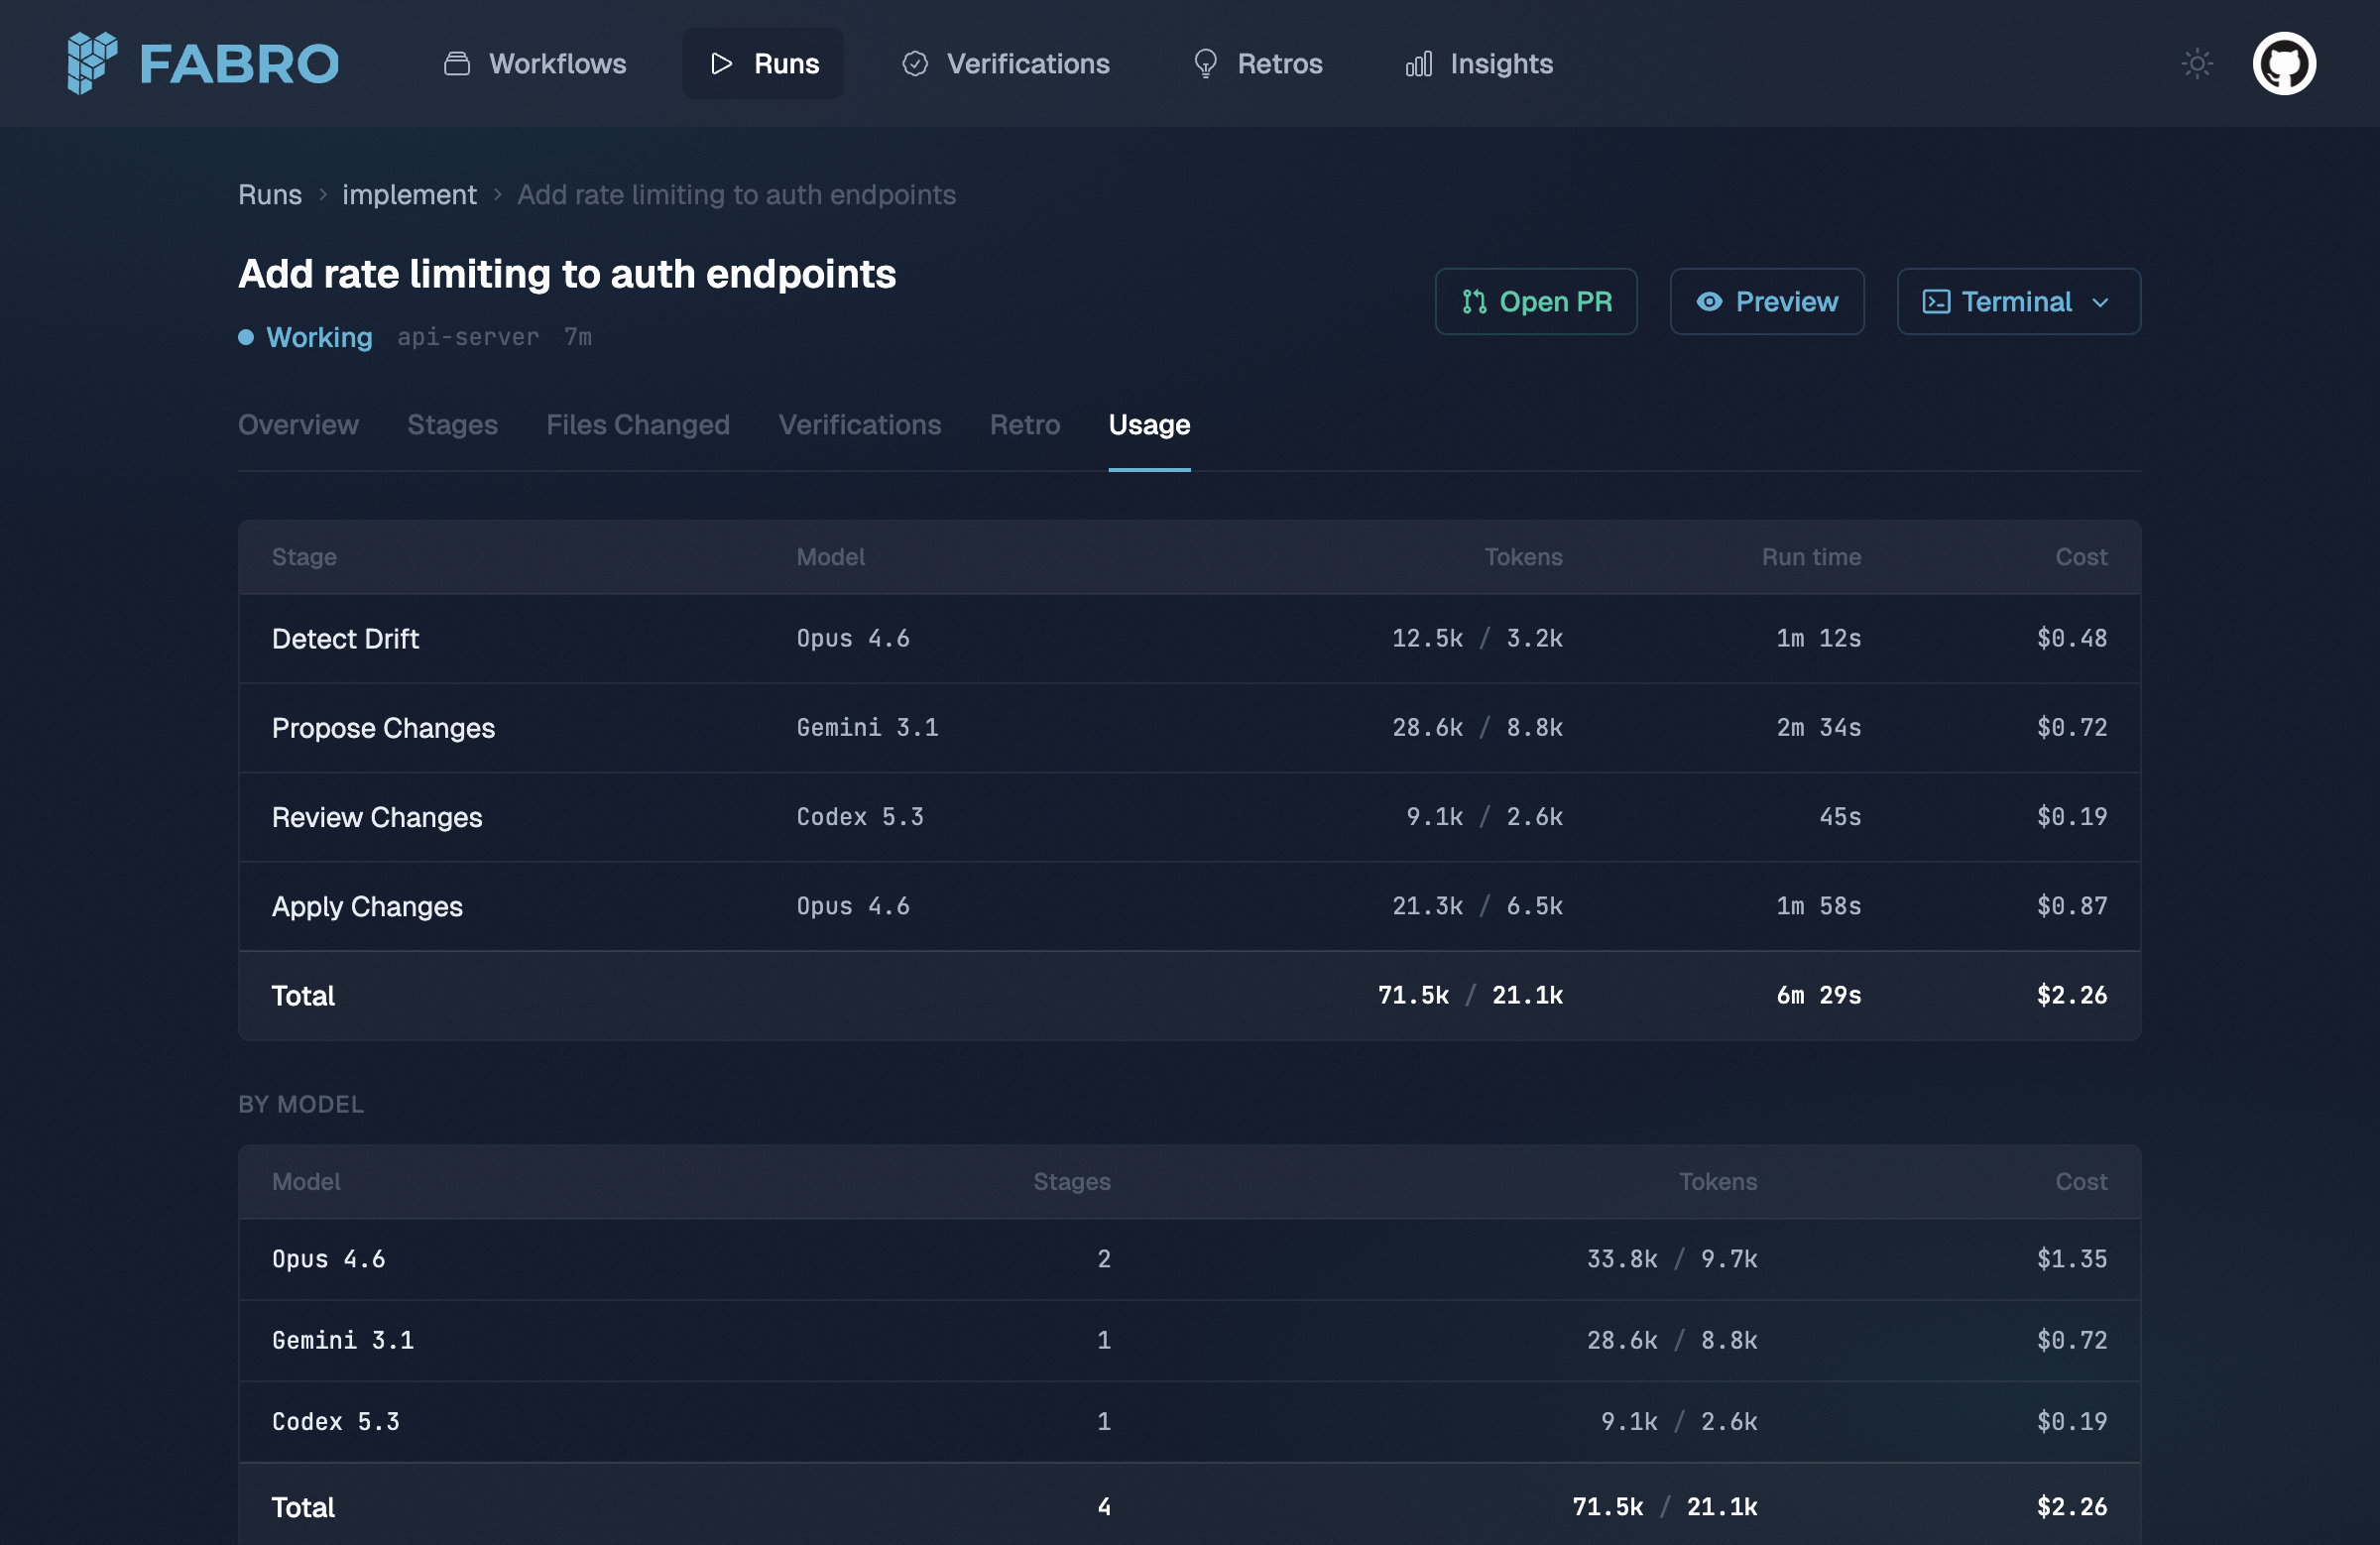Select the Retro tab
The image size is (2380, 1545).
tap(1024, 425)
